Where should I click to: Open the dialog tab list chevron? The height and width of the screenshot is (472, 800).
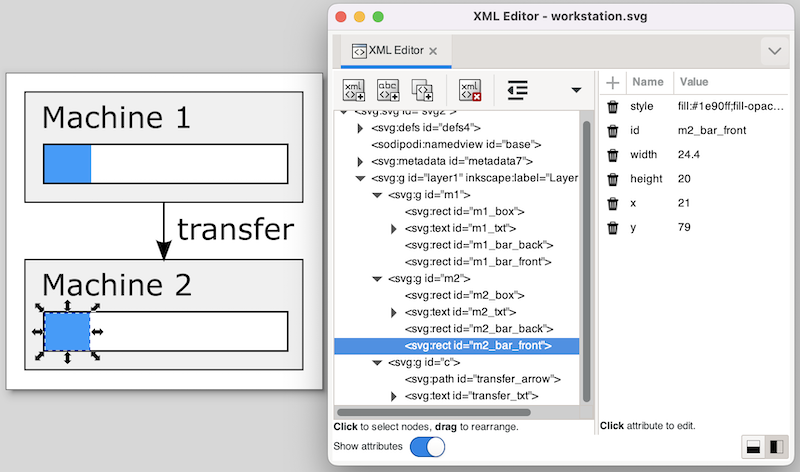(x=774, y=50)
